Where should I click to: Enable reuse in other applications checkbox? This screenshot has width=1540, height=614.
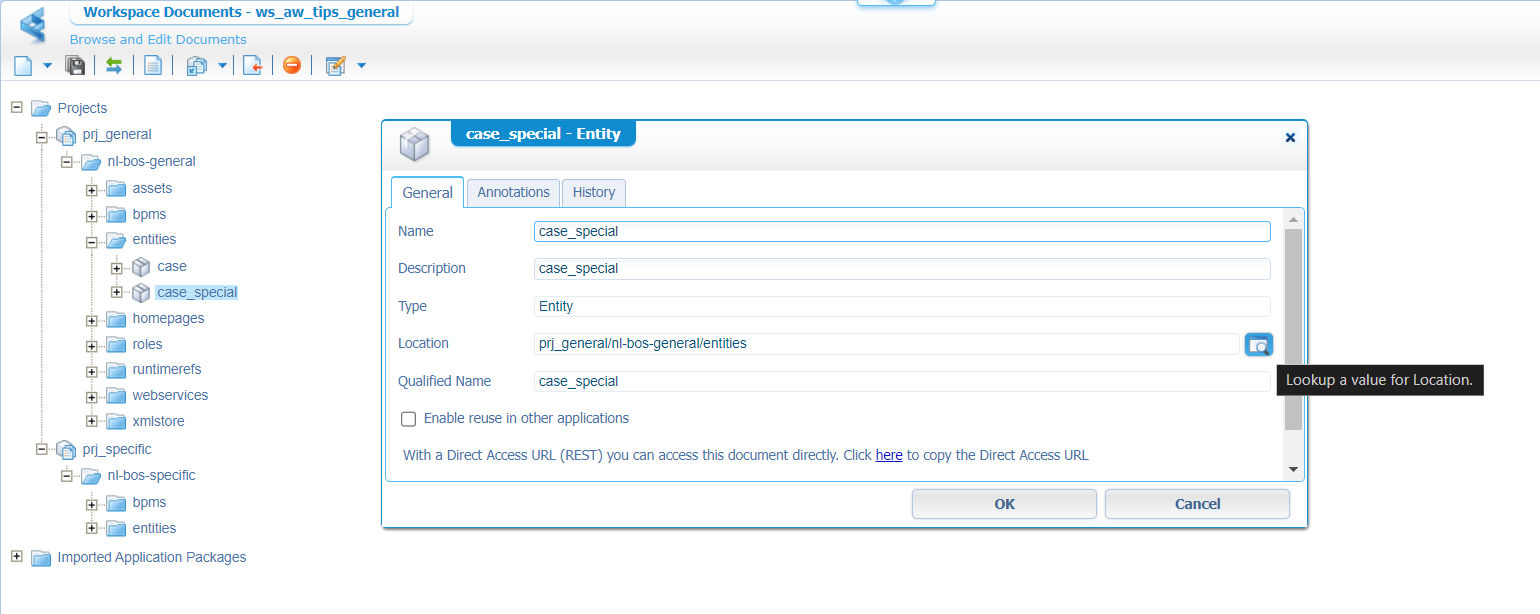(x=408, y=419)
